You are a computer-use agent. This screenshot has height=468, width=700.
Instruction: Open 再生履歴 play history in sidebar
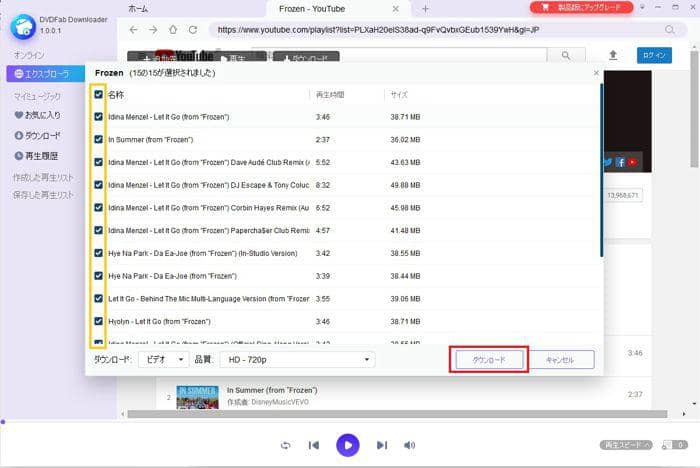[36, 156]
